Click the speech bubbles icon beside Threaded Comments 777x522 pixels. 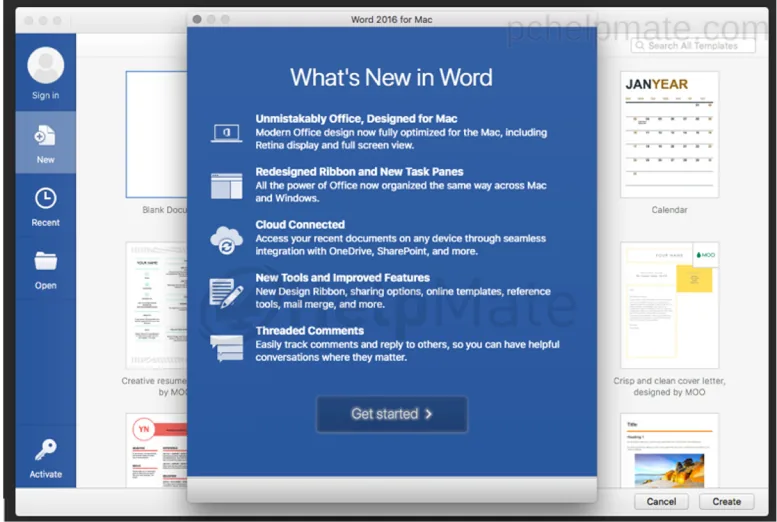pos(226,348)
